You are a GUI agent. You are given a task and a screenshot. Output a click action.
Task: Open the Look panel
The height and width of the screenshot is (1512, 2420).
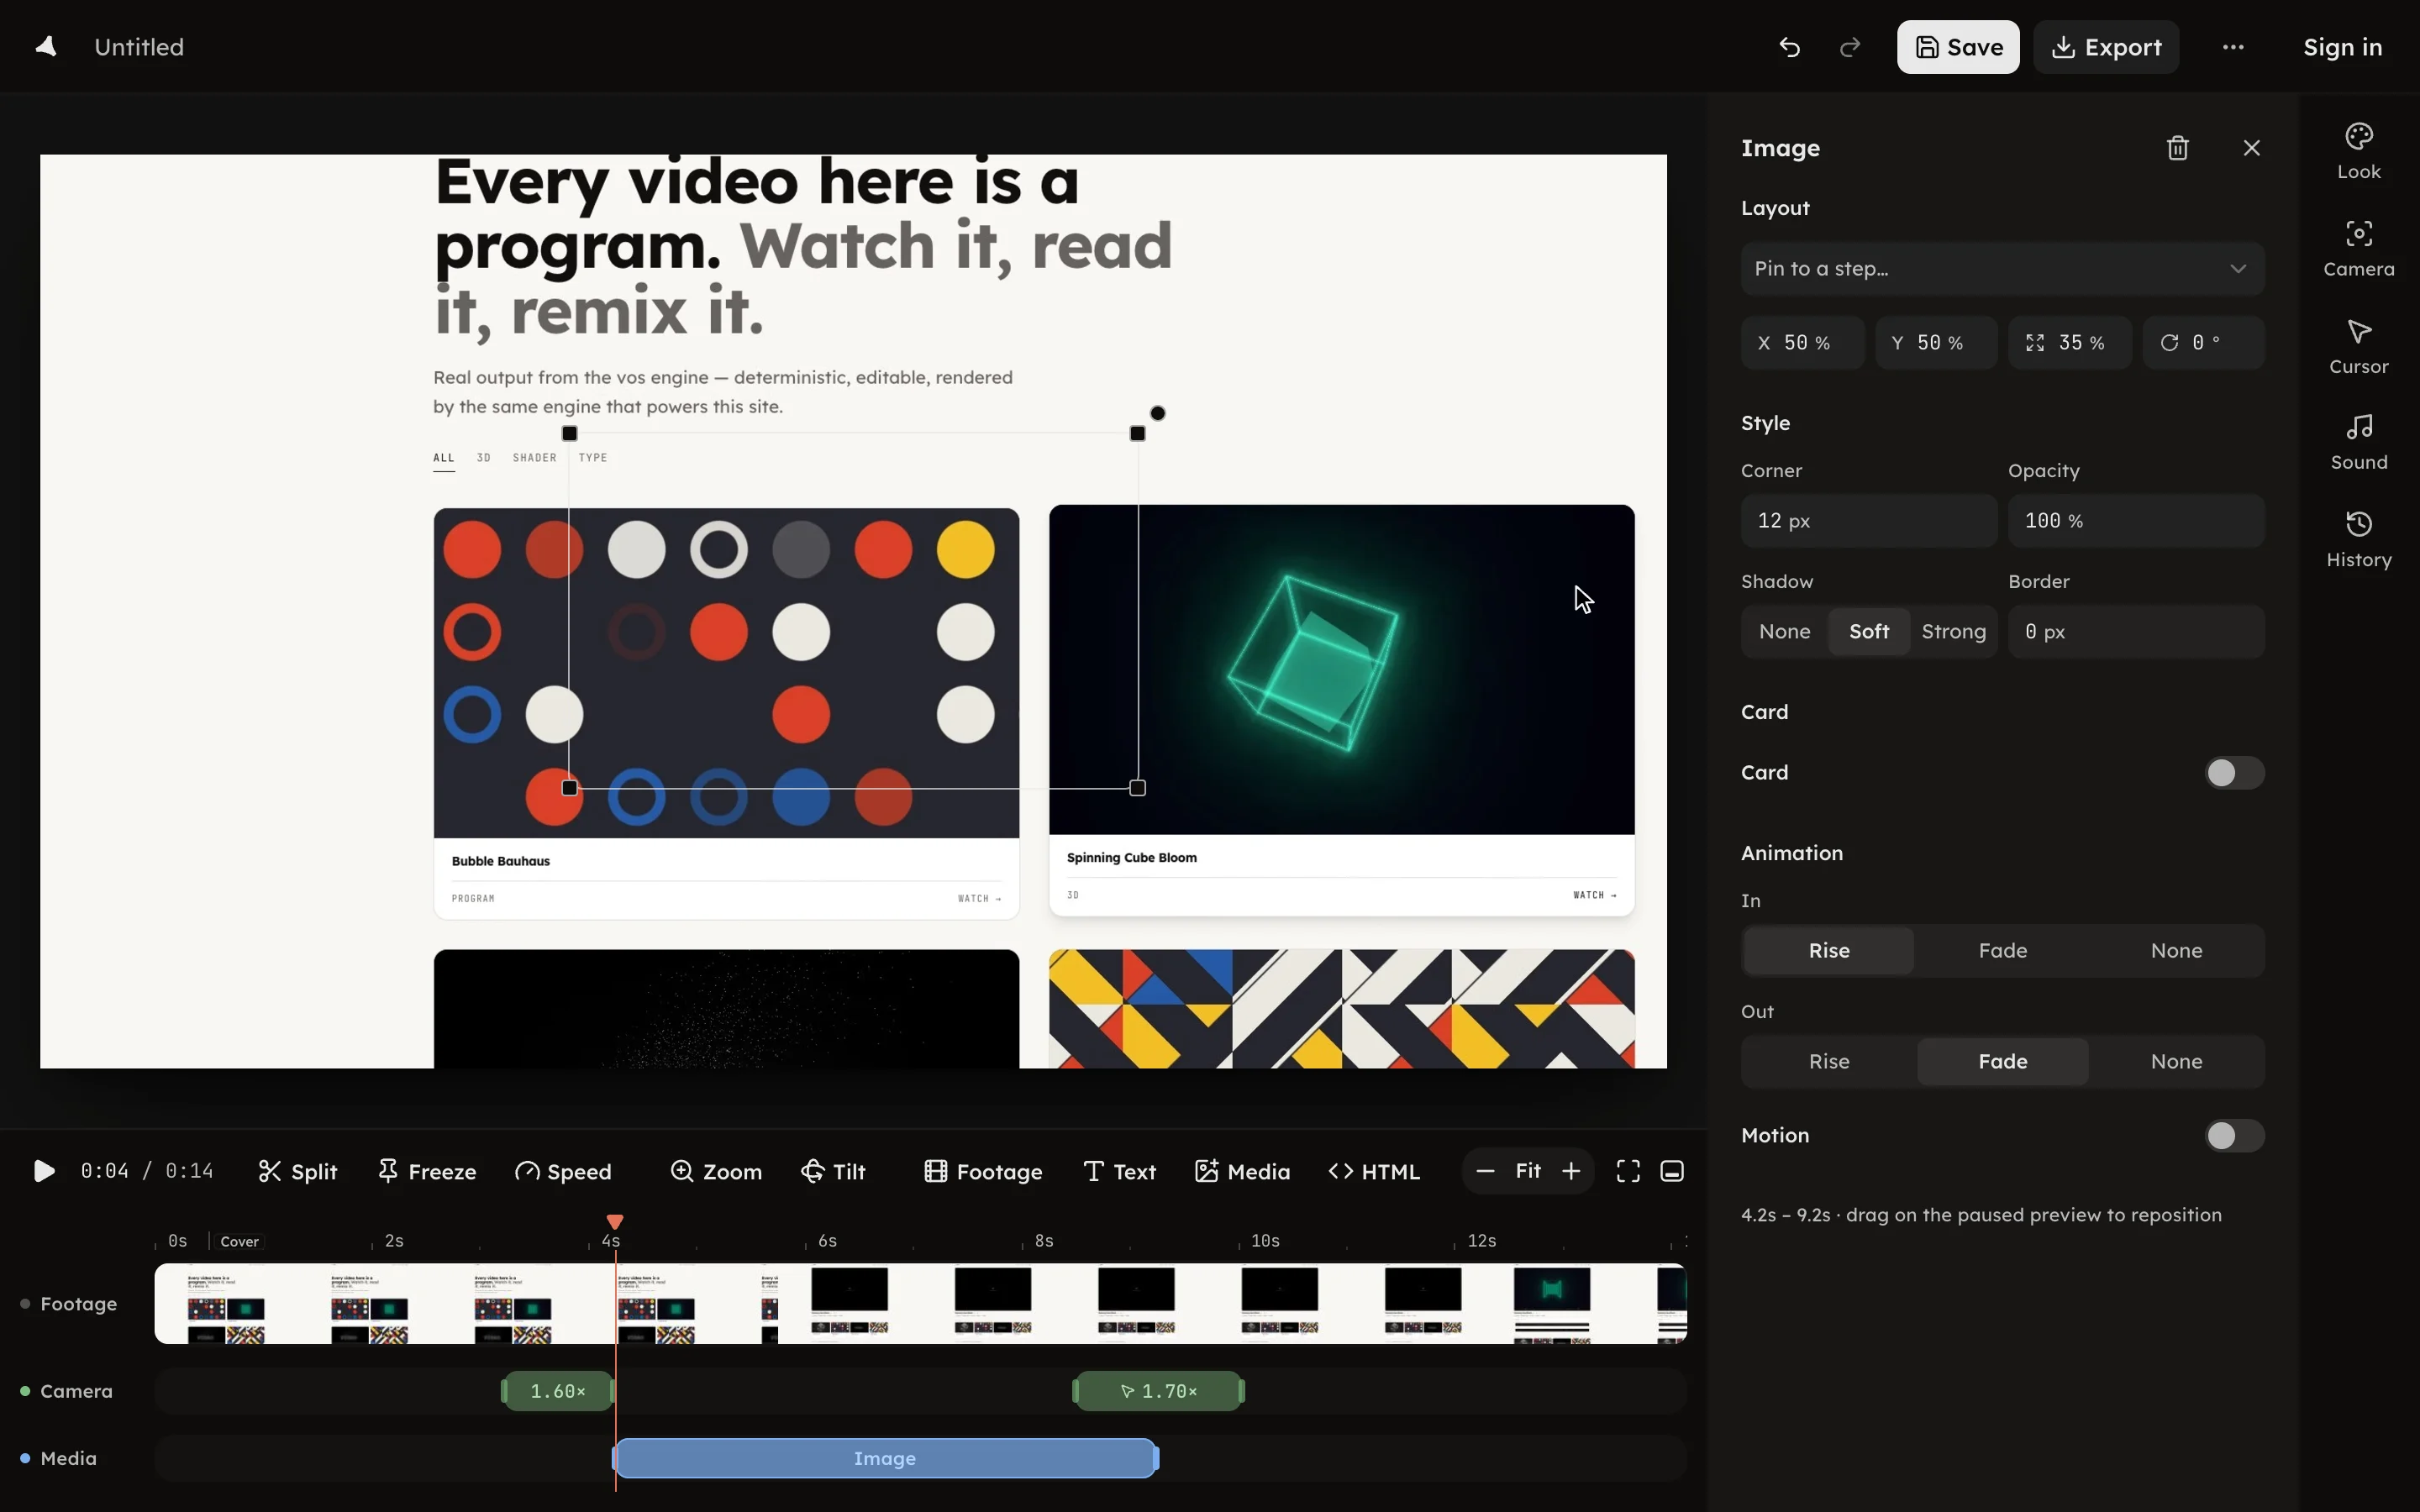click(2359, 151)
